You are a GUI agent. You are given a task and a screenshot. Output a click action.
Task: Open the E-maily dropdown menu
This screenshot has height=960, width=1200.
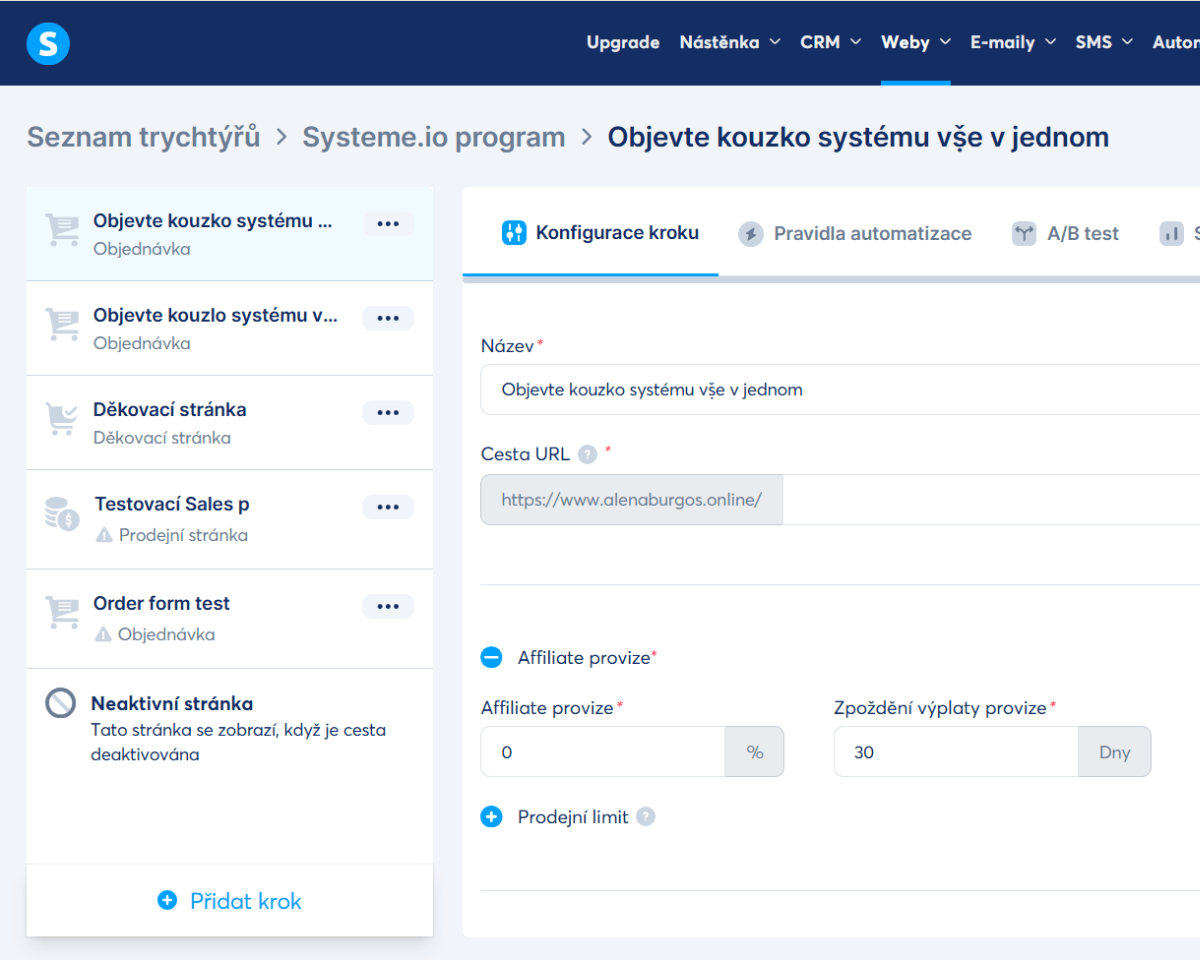coord(1012,42)
